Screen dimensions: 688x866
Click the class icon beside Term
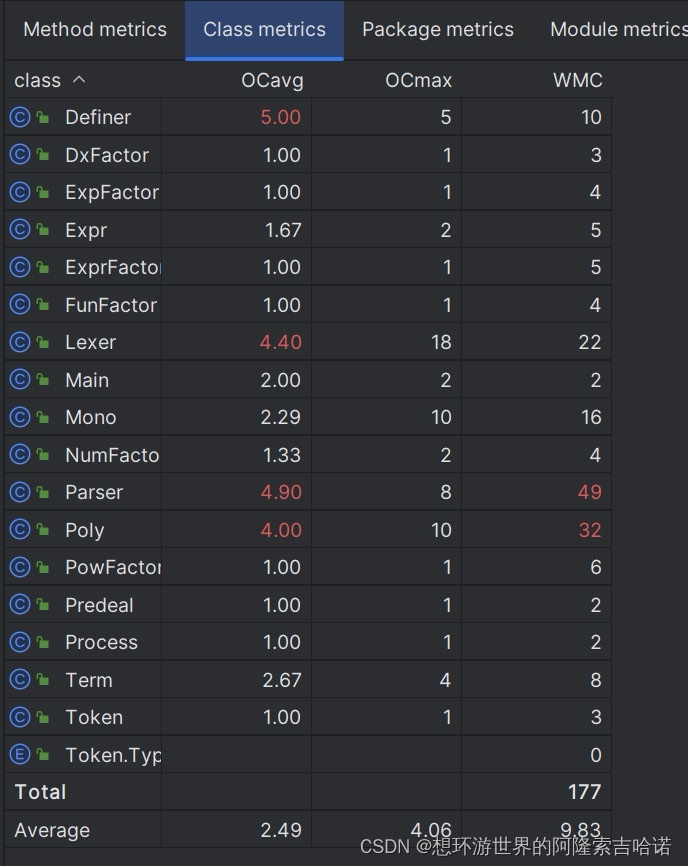(x=20, y=679)
